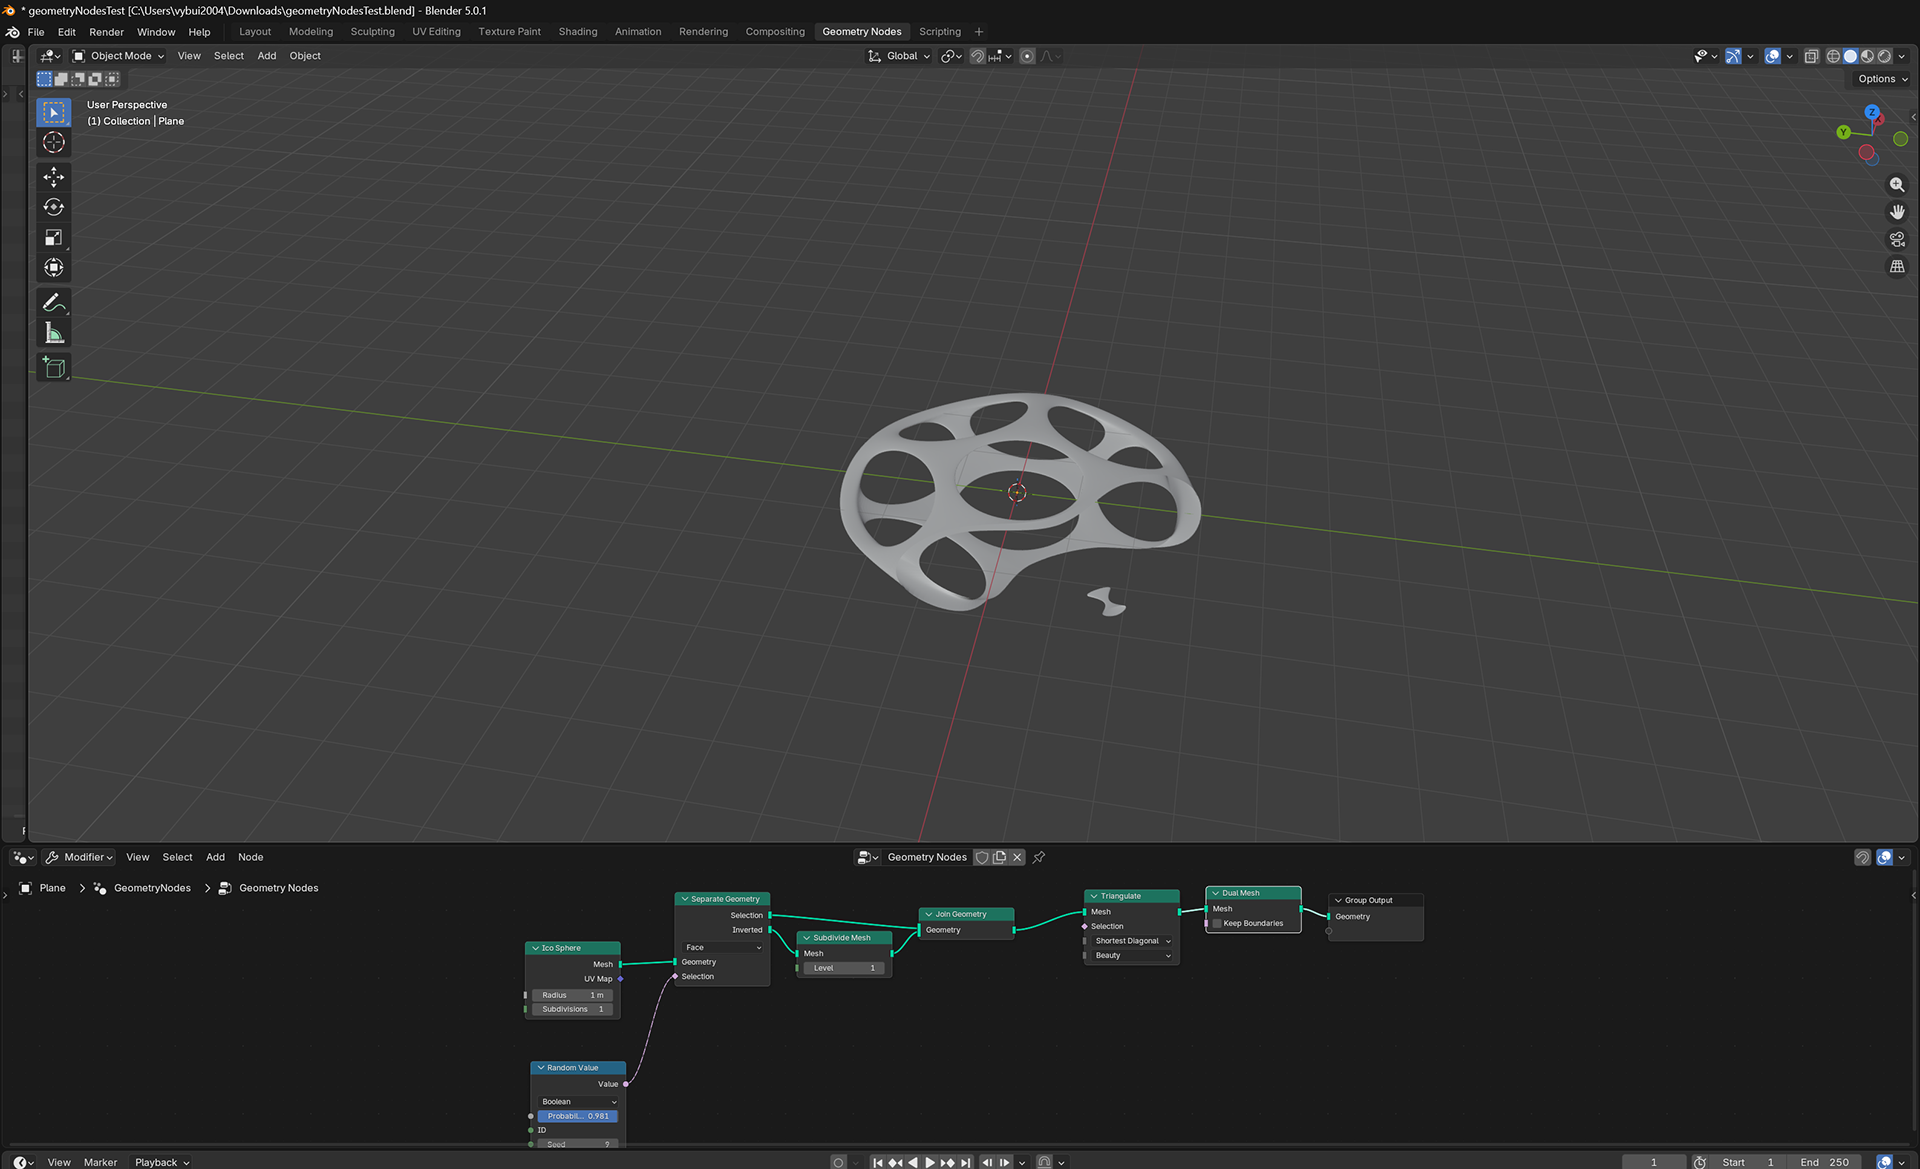Image resolution: width=1920 pixels, height=1169 pixels.
Task: Toggle the node editor pin icon
Action: (x=1039, y=857)
